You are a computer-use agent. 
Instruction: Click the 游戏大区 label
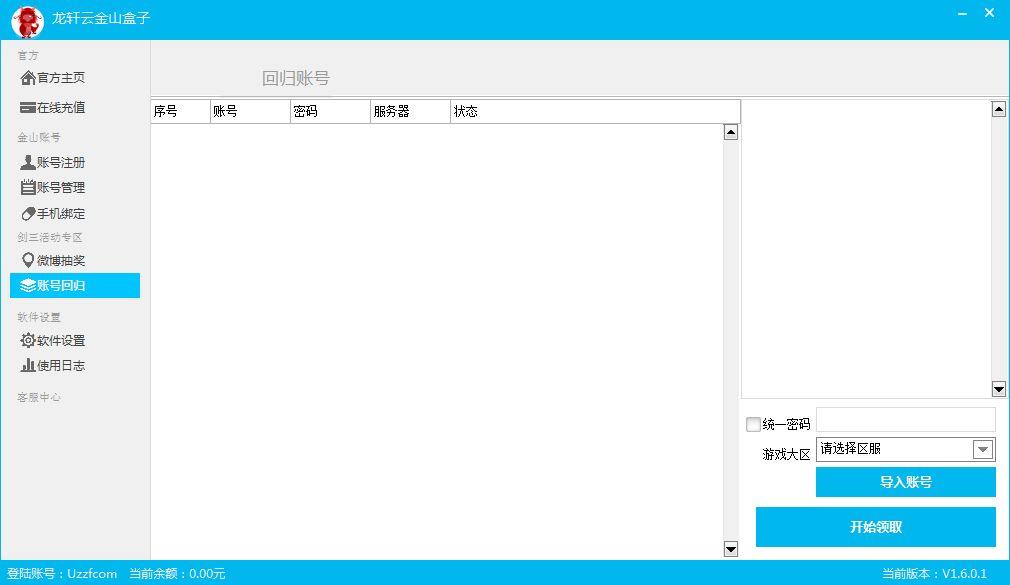(x=786, y=454)
